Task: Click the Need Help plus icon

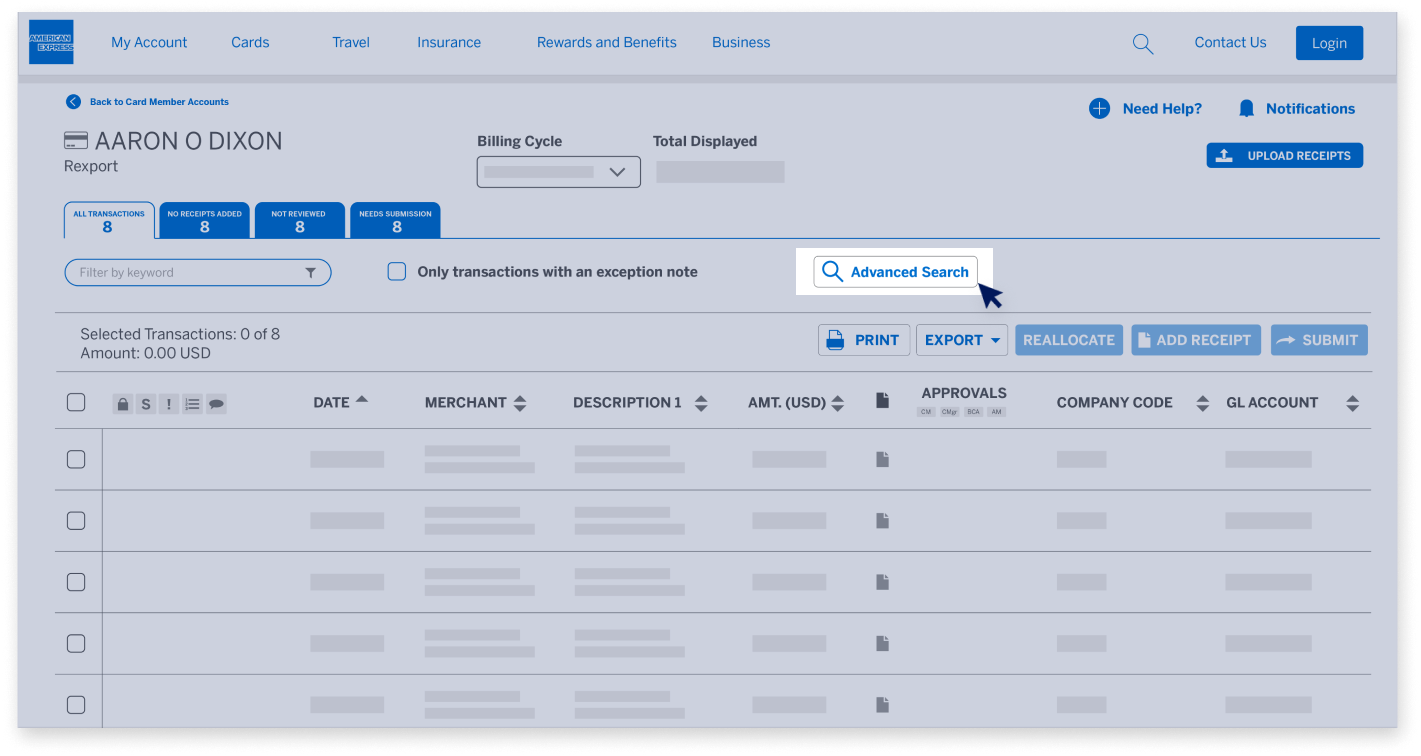Action: (1099, 108)
